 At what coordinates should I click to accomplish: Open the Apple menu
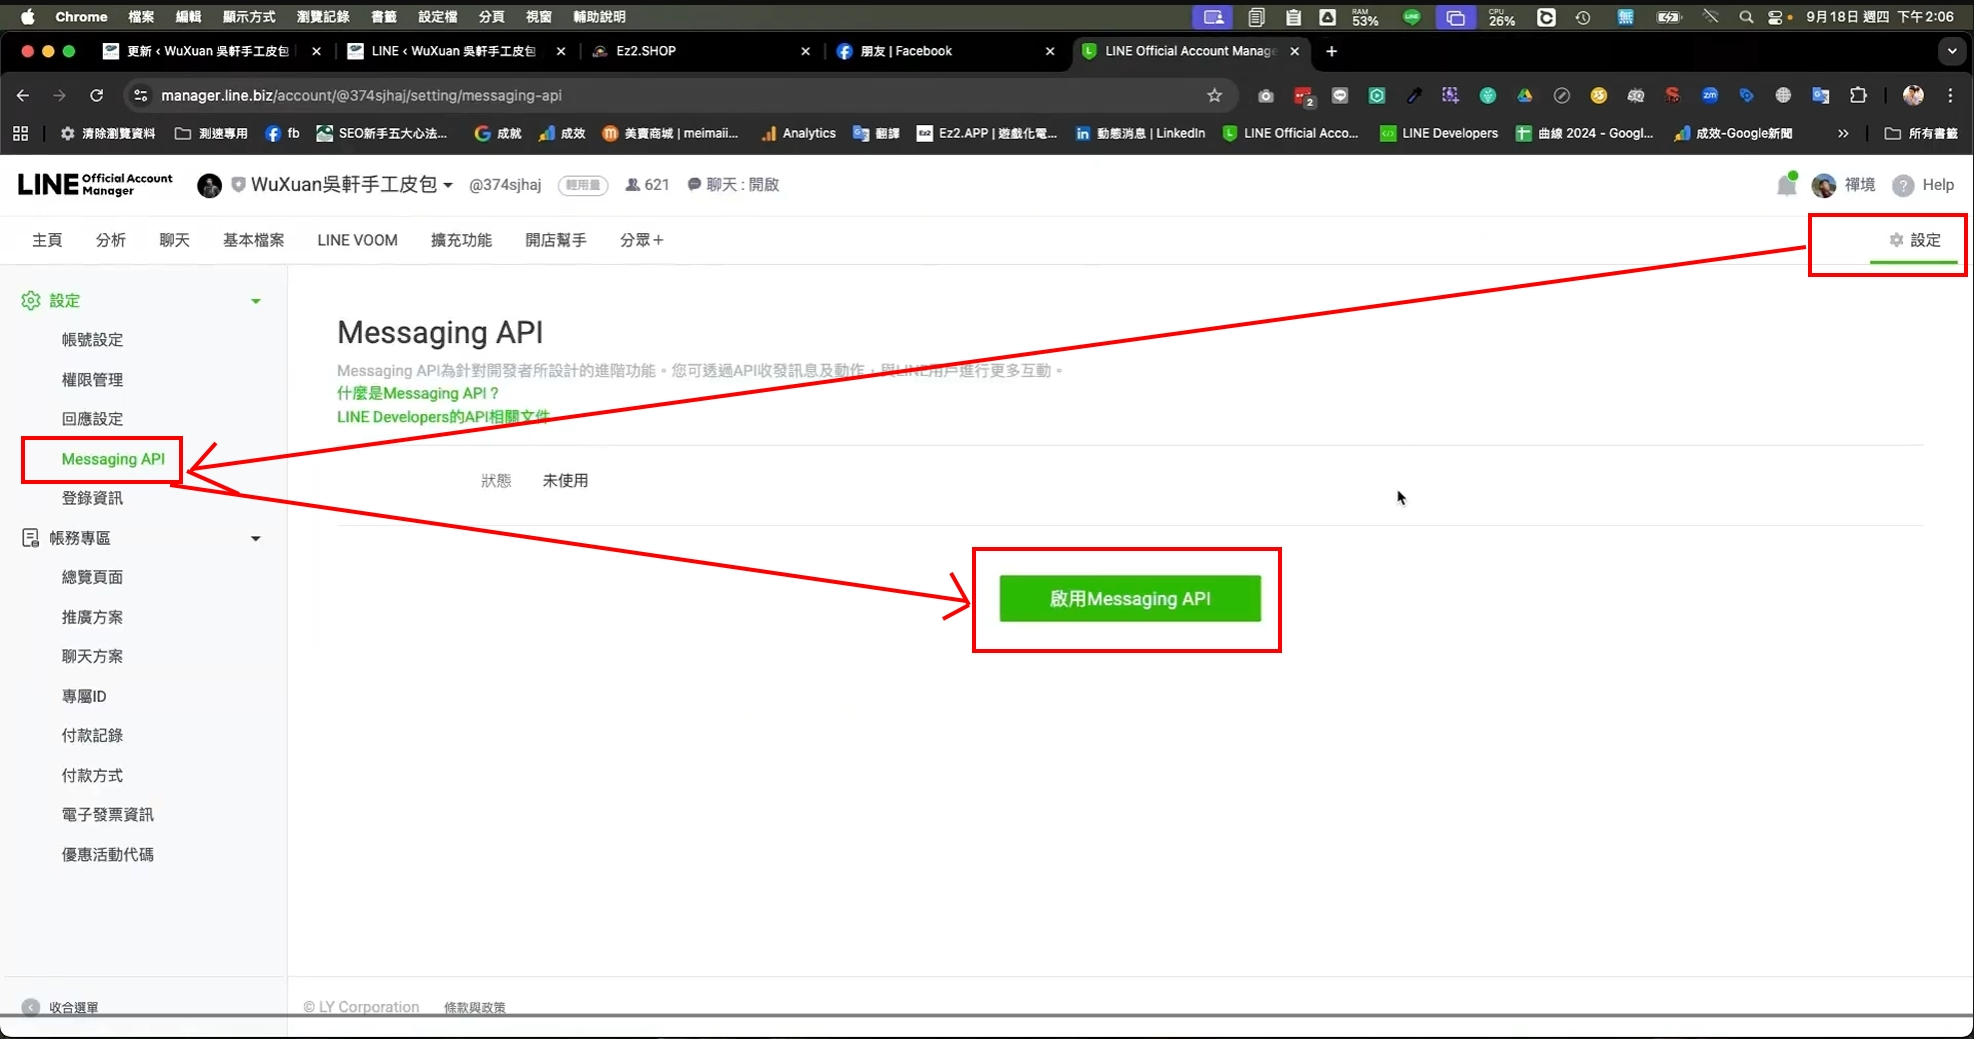pos(27,17)
